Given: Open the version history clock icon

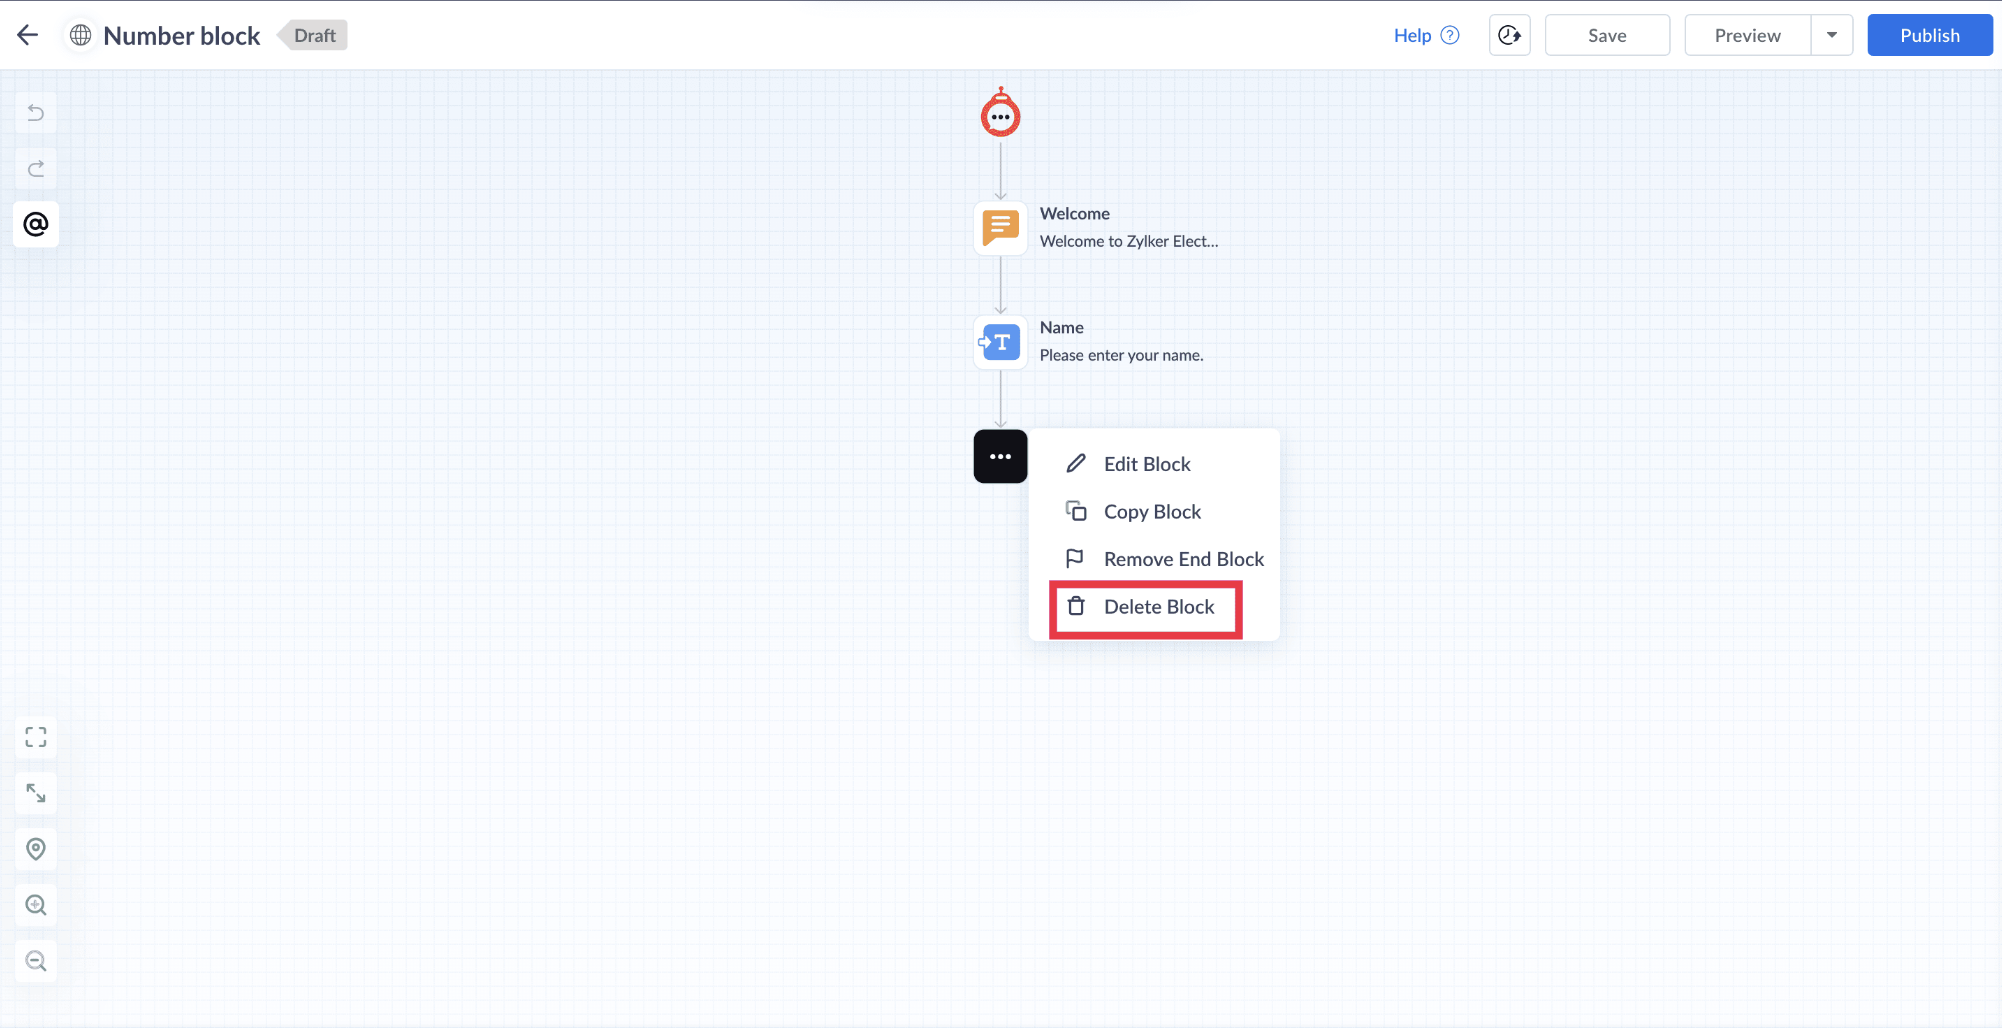Looking at the screenshot, I should [1510, 35].
